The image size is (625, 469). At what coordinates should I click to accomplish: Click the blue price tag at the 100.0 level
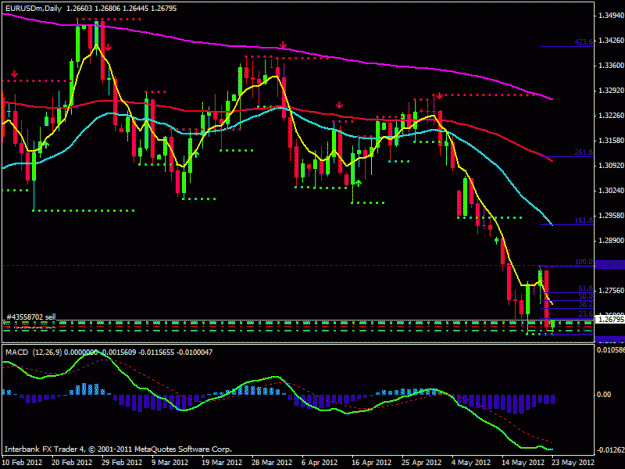click(x=610, y=264)
